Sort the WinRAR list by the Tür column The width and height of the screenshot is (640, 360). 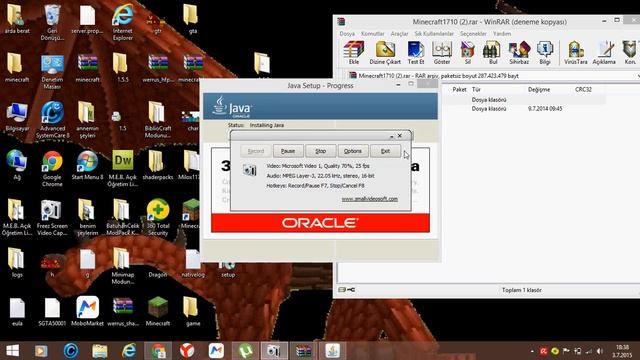[x=476, y=89]
